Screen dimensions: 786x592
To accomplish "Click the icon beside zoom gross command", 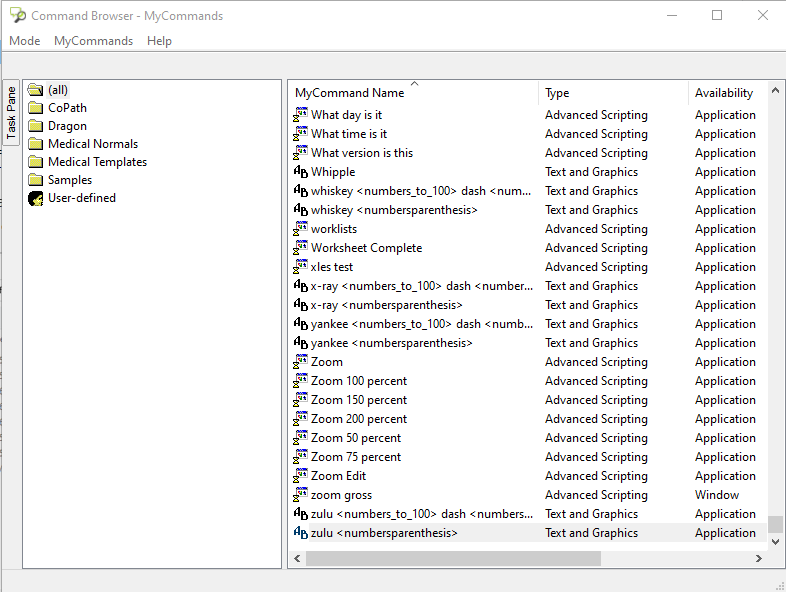I will (x=300, y=495).
